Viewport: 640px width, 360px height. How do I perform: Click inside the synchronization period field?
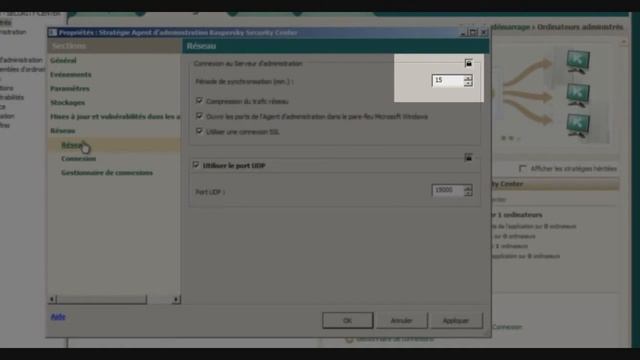point(448,80)
